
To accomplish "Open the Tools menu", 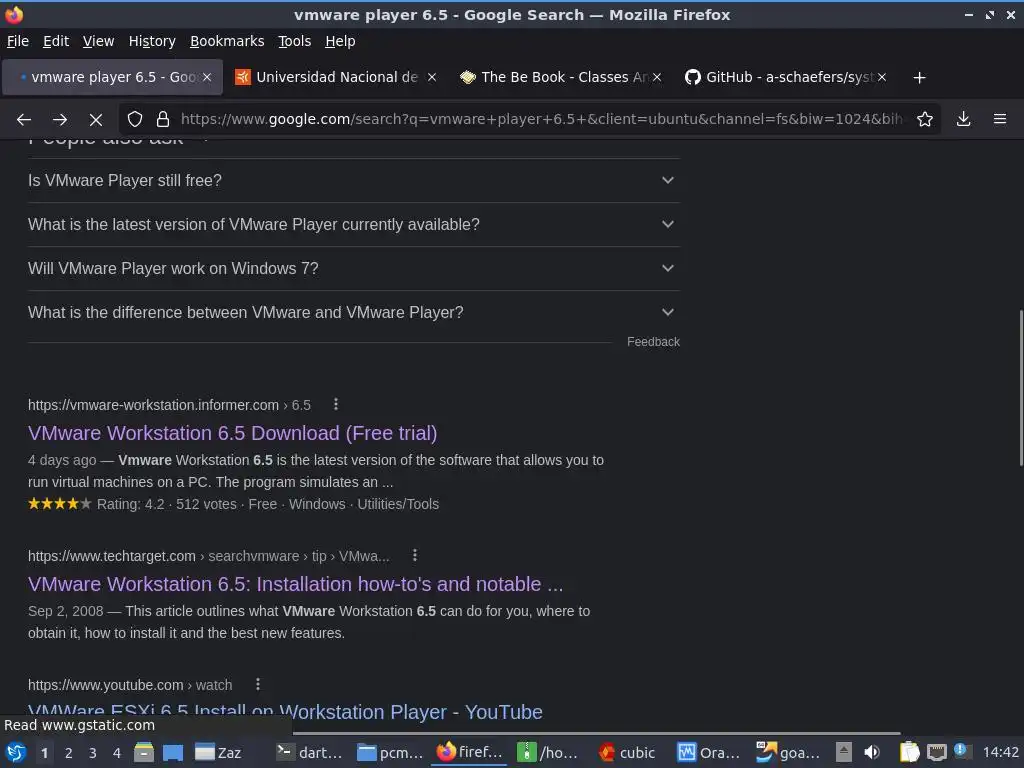I will coord(295,41).
